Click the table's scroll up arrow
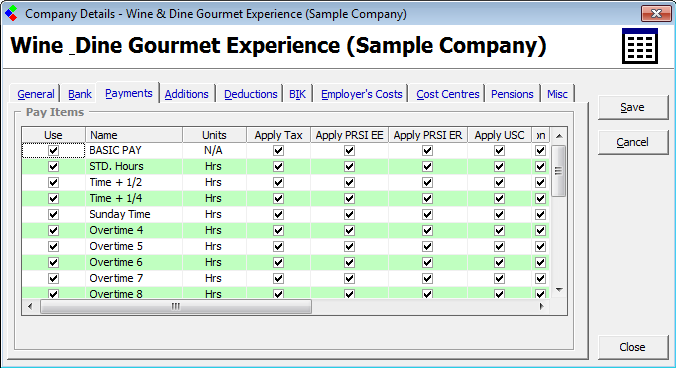Image resolution: width=676 pixels, height=368 pixels. tap(559, 136)
